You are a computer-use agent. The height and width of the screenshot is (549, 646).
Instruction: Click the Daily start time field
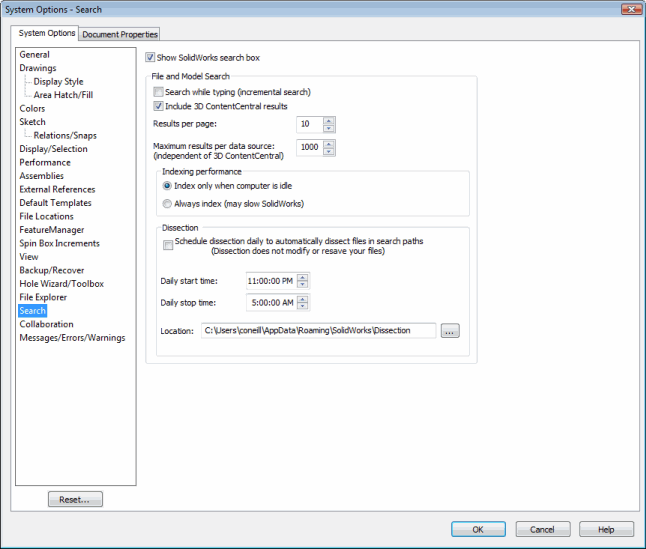(x=272, y=281)
